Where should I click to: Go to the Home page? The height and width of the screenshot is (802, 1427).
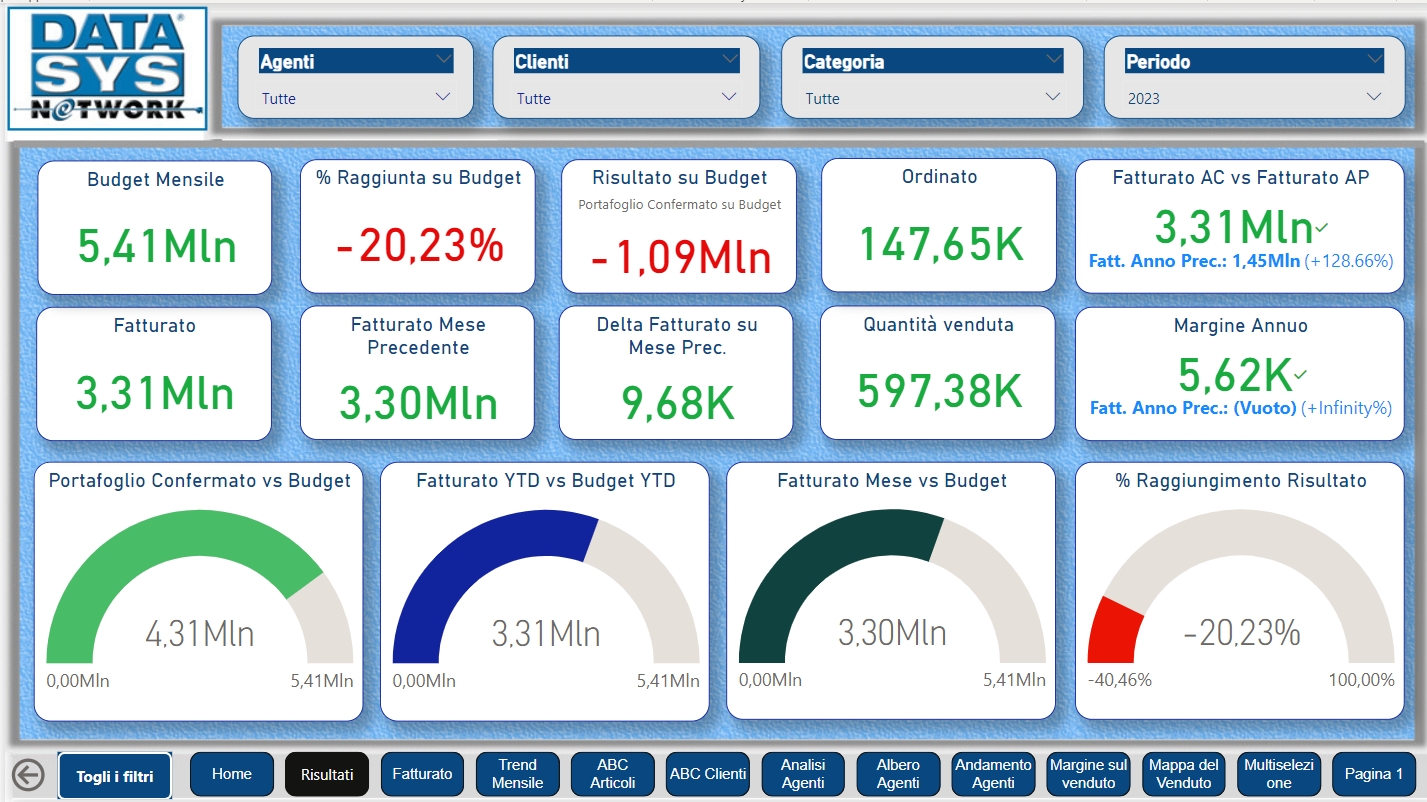pos(231,774)
